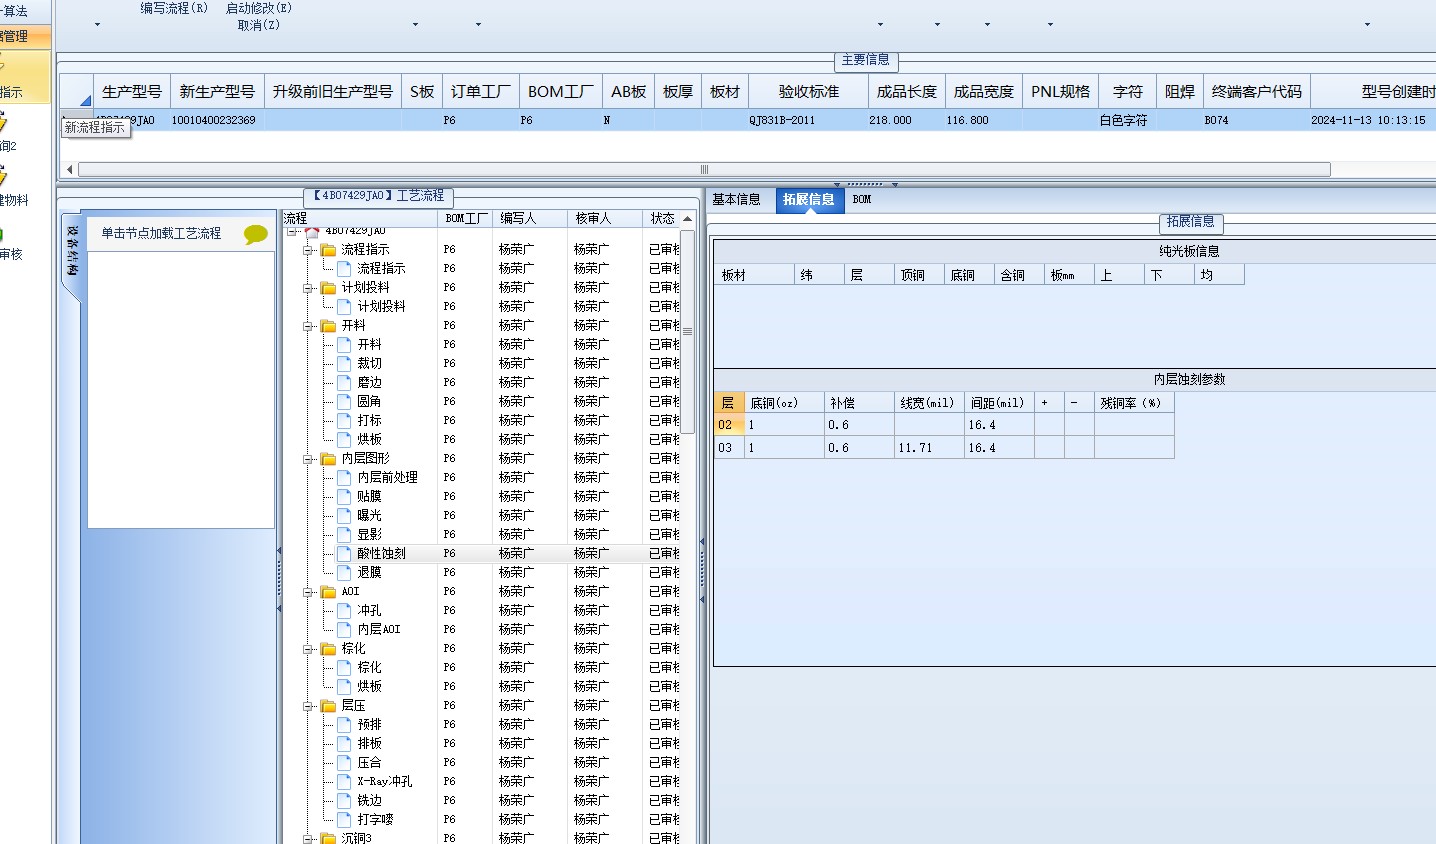Click the 沉铜3 folder icon
Image resolution: width=1436 pixels, height=844 pixels.
coord(328,838)
